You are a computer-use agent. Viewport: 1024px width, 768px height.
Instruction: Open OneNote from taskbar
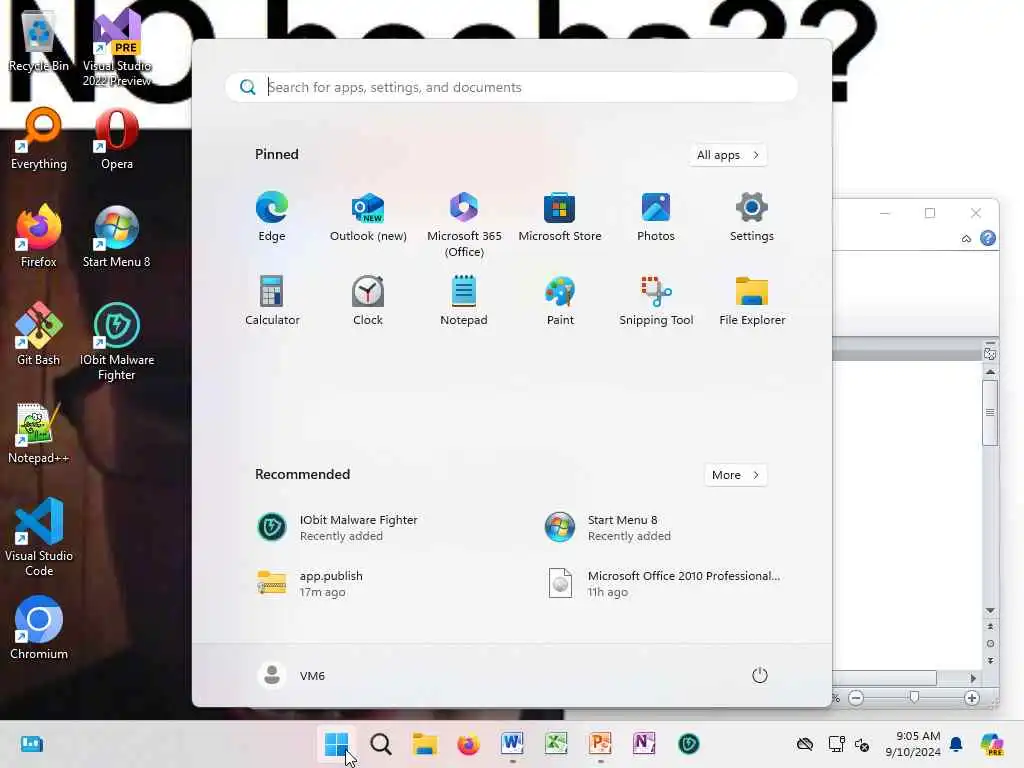point(644,743)
